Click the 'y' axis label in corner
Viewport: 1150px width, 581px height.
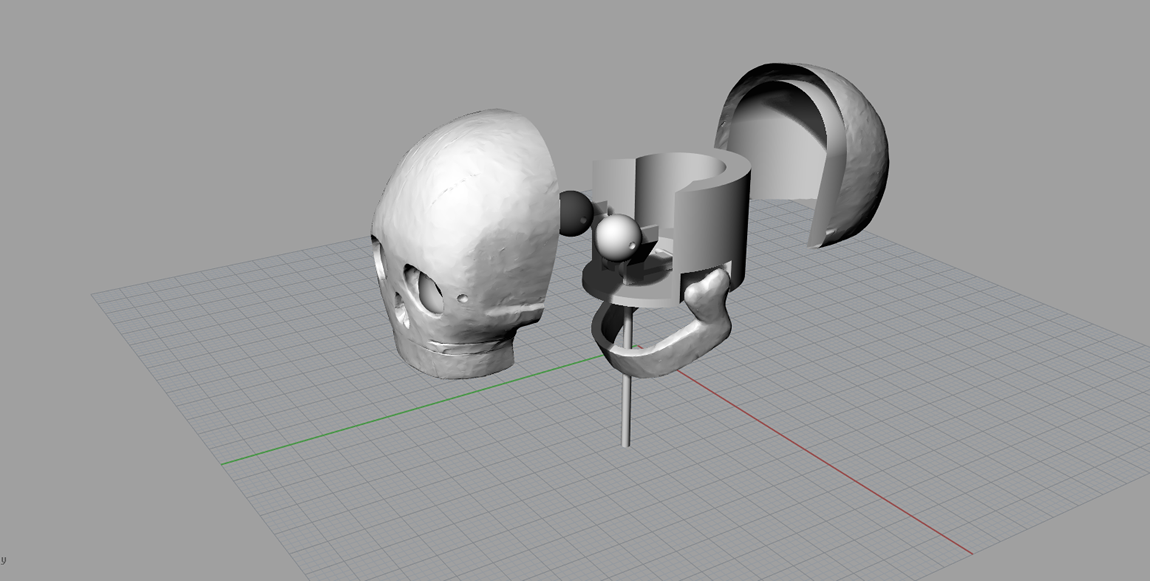[4, 560]
